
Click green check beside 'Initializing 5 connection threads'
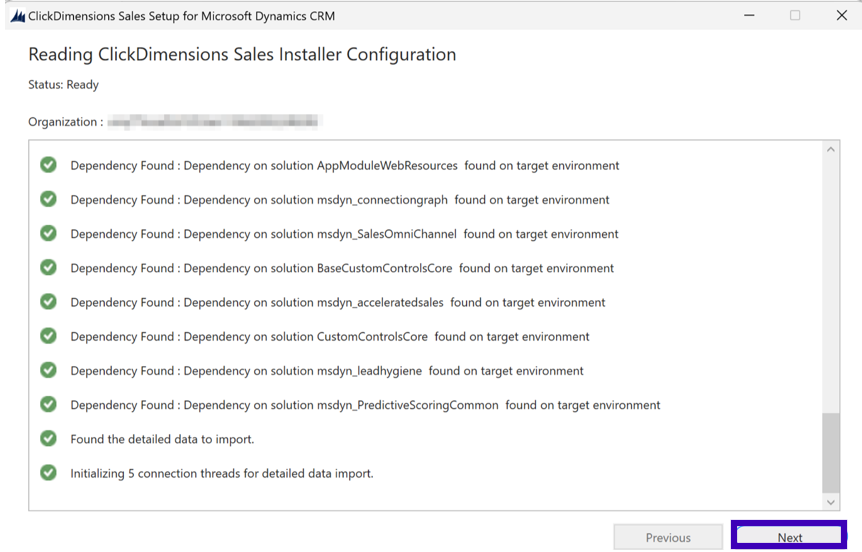48,473
